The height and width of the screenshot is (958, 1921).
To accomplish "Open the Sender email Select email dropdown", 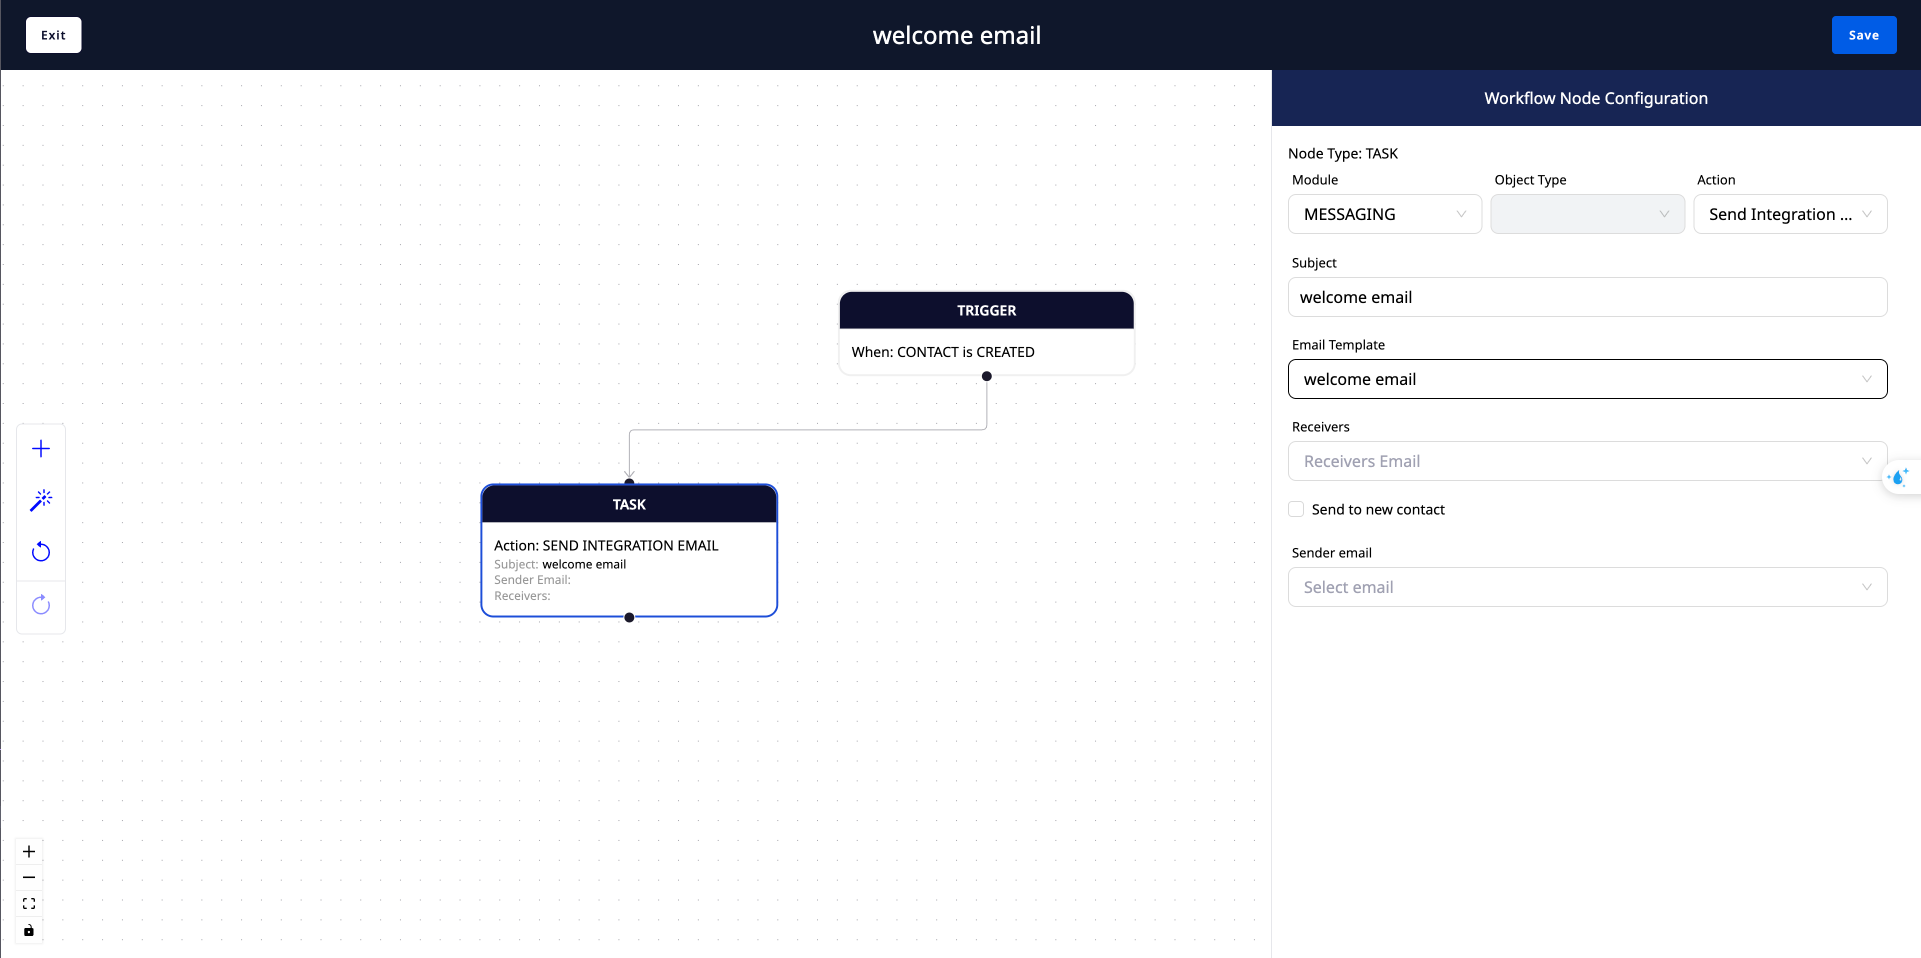I will 1587,587.
